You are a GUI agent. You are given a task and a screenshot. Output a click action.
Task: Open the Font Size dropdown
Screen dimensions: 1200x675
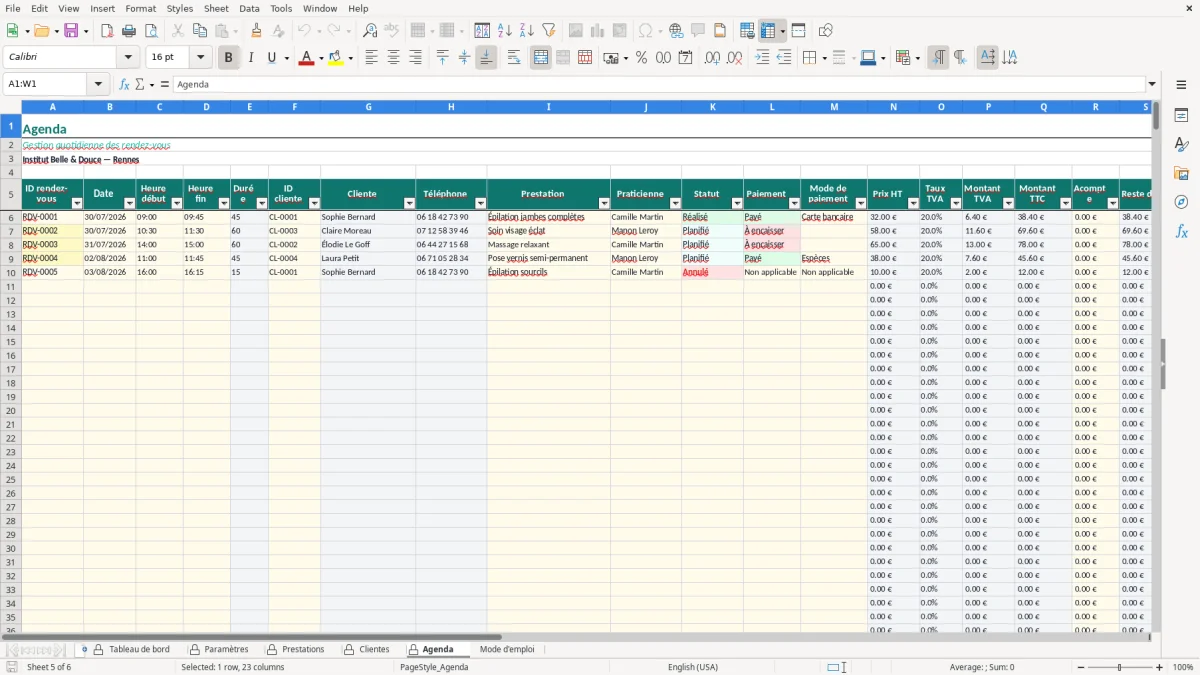(x=200, y=58)
